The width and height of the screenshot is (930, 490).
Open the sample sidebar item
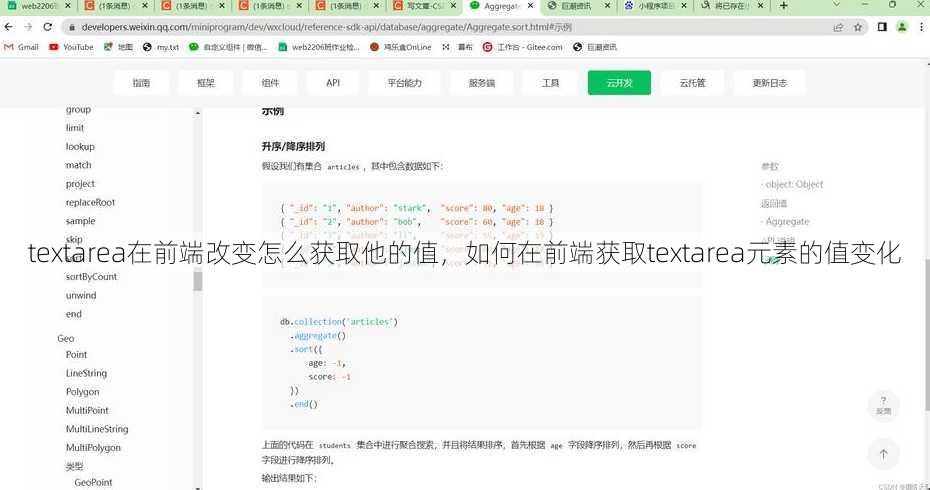coord(81,221)
